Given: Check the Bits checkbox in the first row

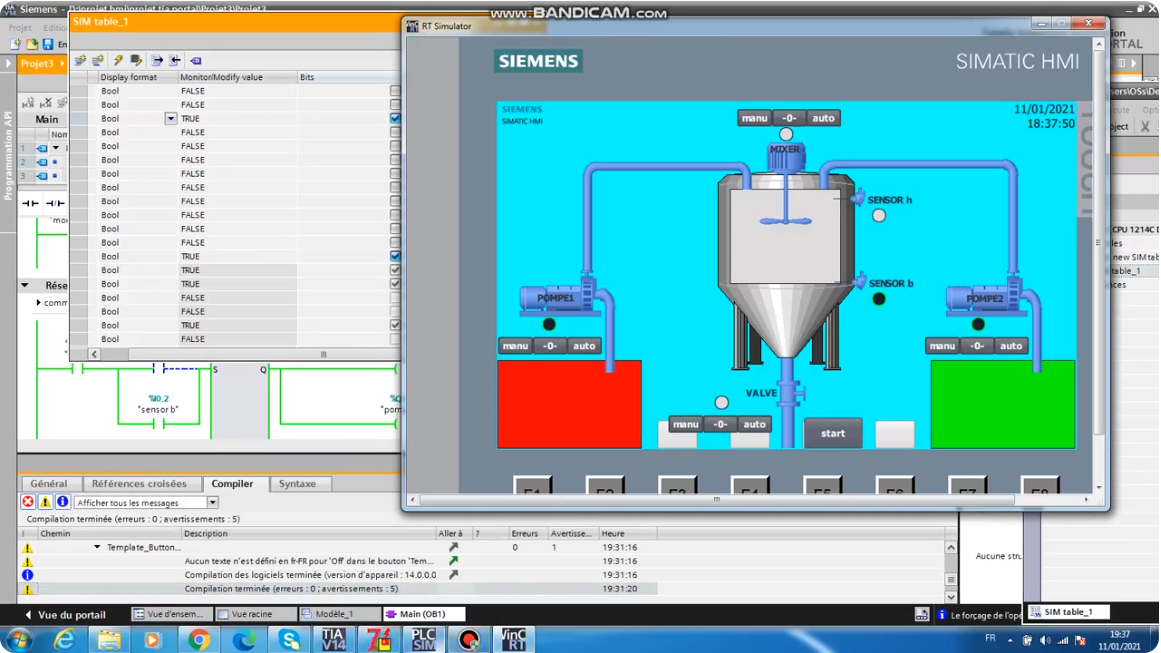Looking at the screenshot, I should point(395,91).
